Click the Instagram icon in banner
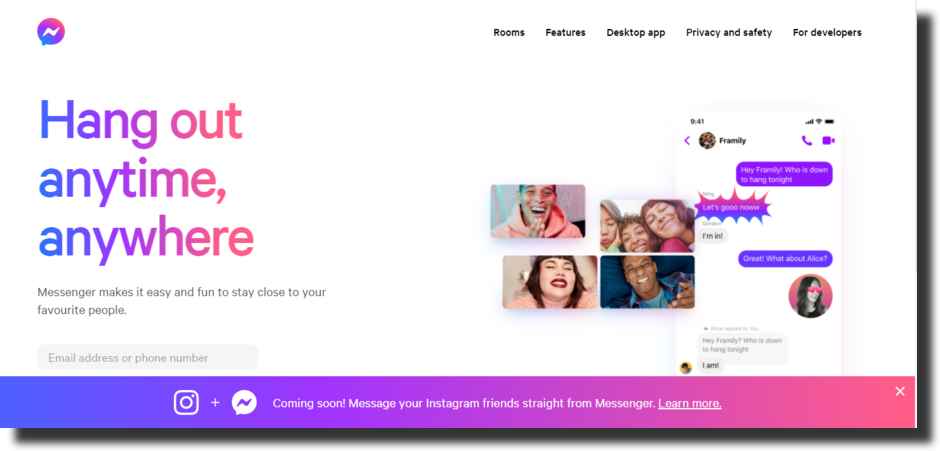Image resolution: width=940 pixels, height=451 pixels. coord(186,402)
